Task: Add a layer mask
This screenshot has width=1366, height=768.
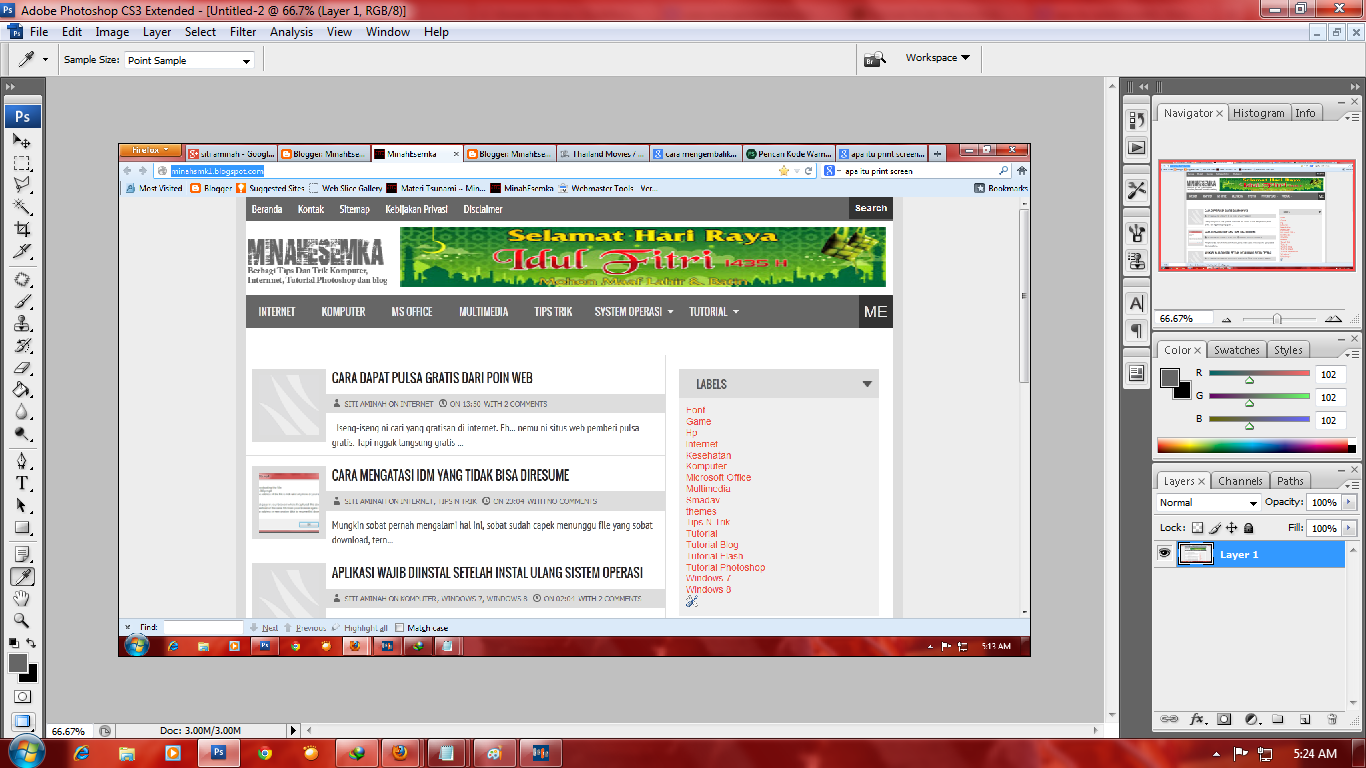Action: [1224, 719]
